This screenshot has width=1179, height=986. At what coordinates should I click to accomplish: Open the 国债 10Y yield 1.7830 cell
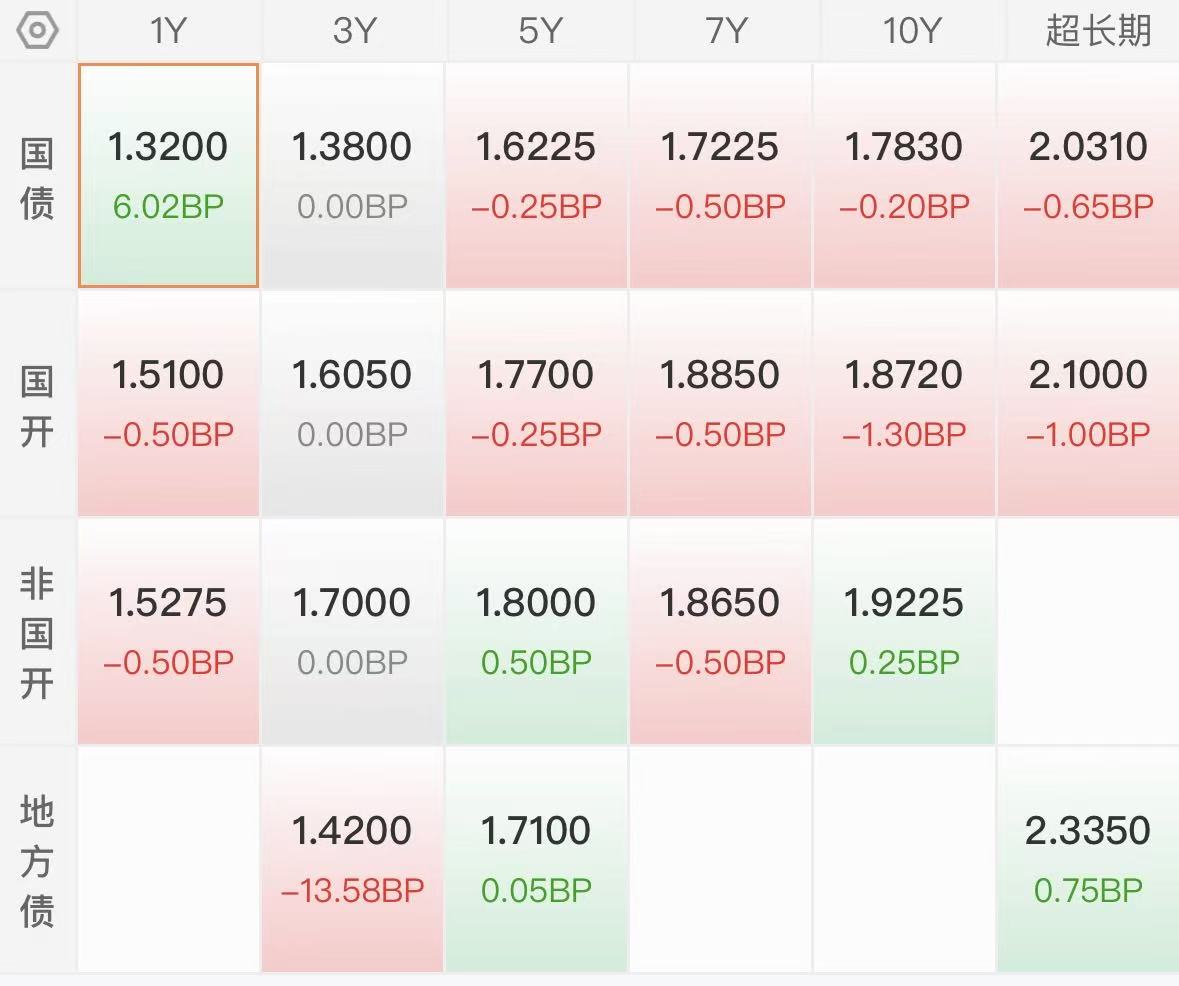[904, 176]
